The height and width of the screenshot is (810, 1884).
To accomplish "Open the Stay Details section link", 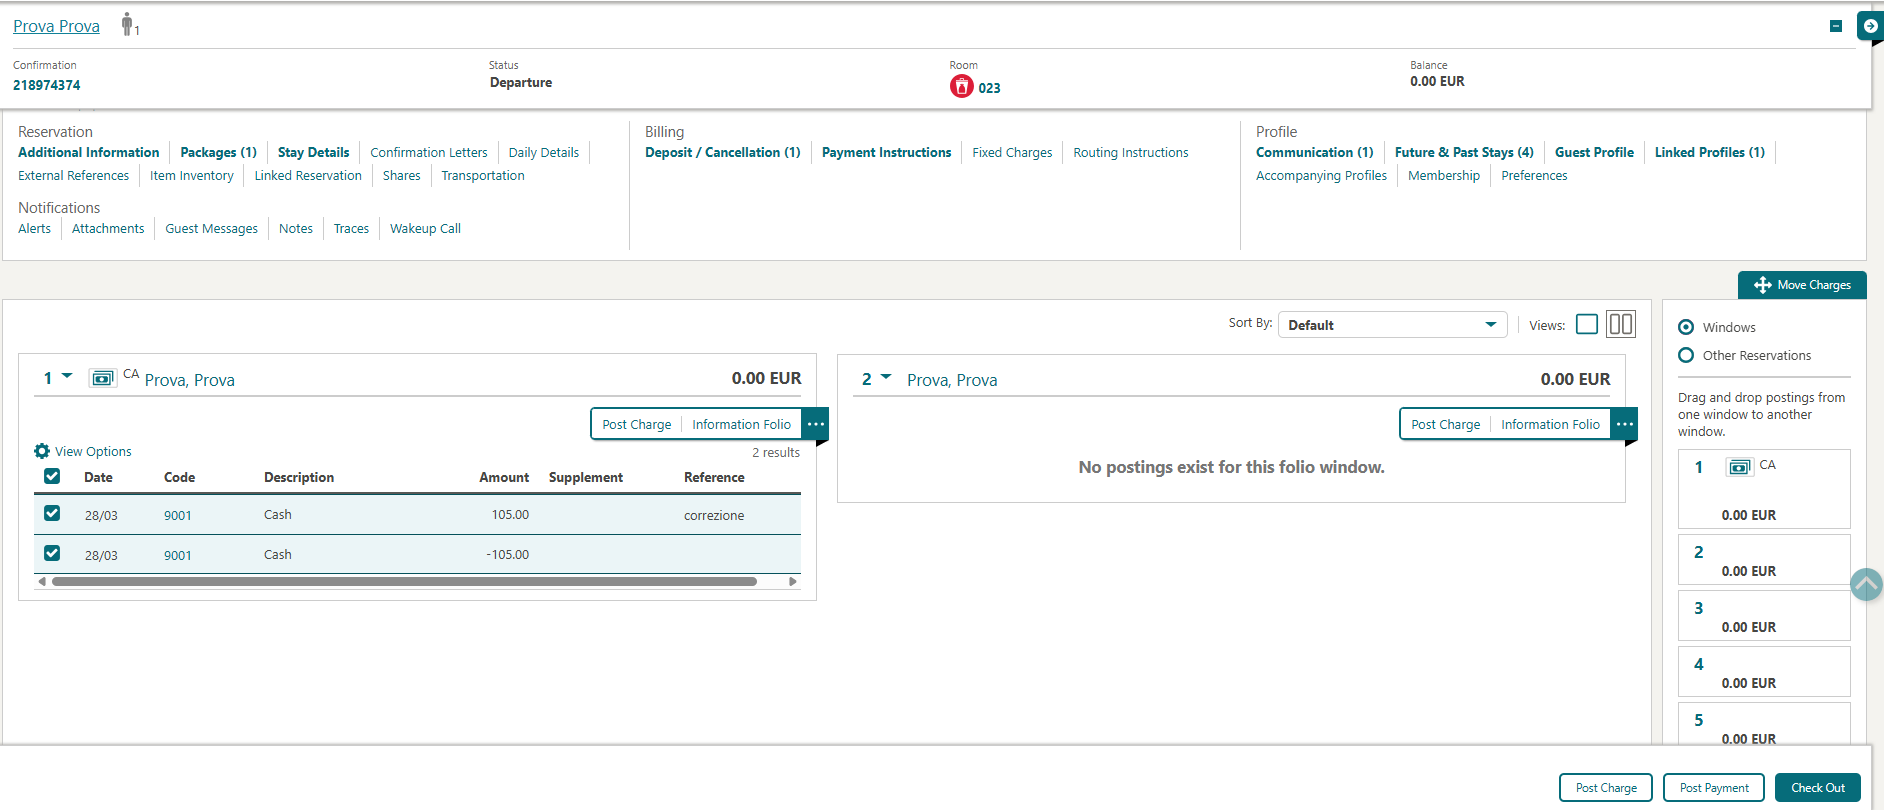I will (x=313, y=153).
